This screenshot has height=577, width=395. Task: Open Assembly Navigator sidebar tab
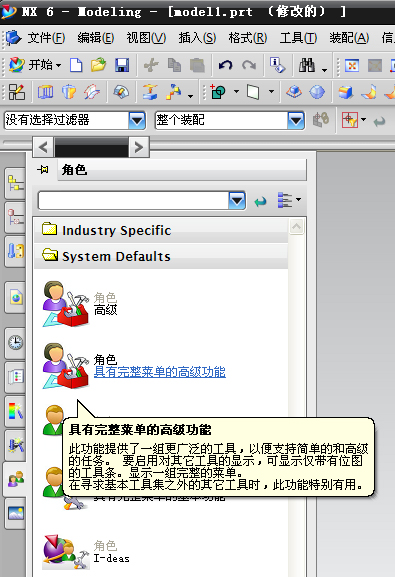(16, 184)
